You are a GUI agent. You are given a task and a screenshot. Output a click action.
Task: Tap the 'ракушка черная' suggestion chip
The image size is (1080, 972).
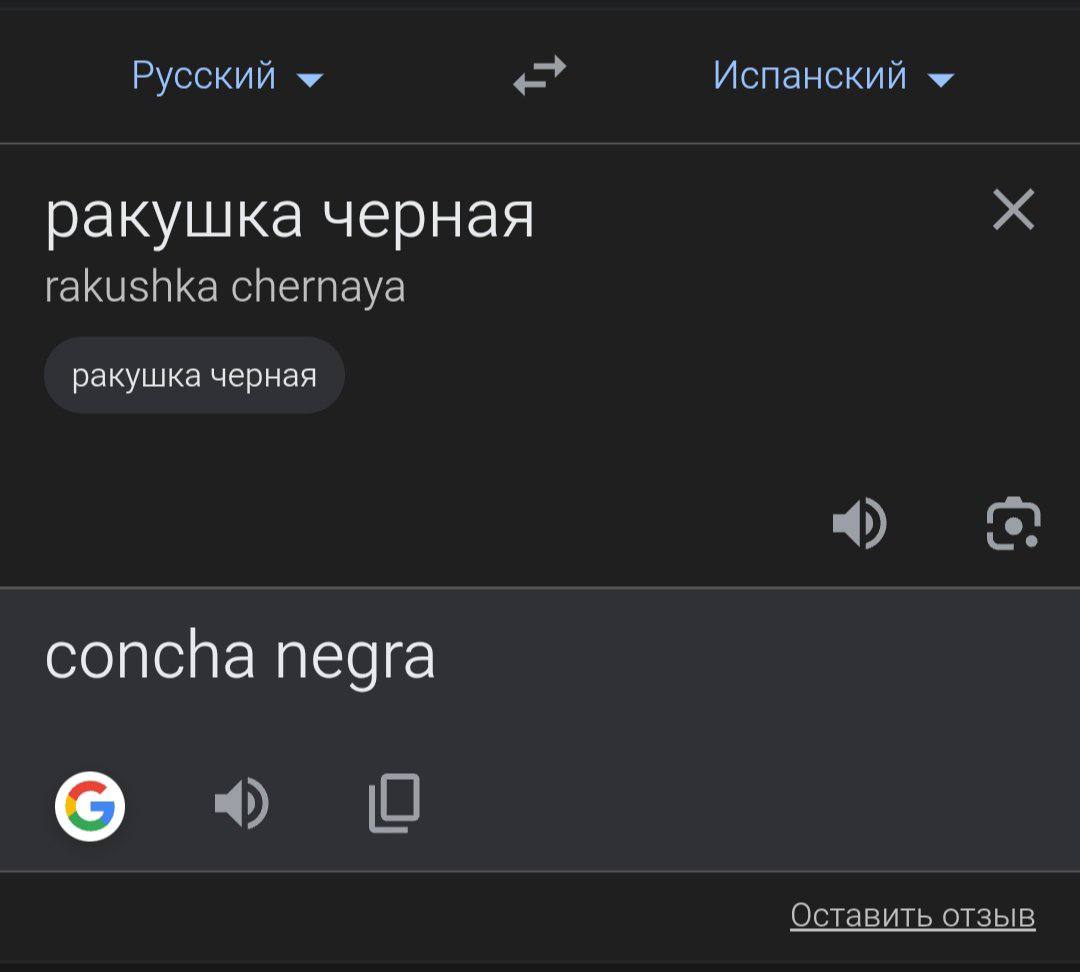click(194, 376)
